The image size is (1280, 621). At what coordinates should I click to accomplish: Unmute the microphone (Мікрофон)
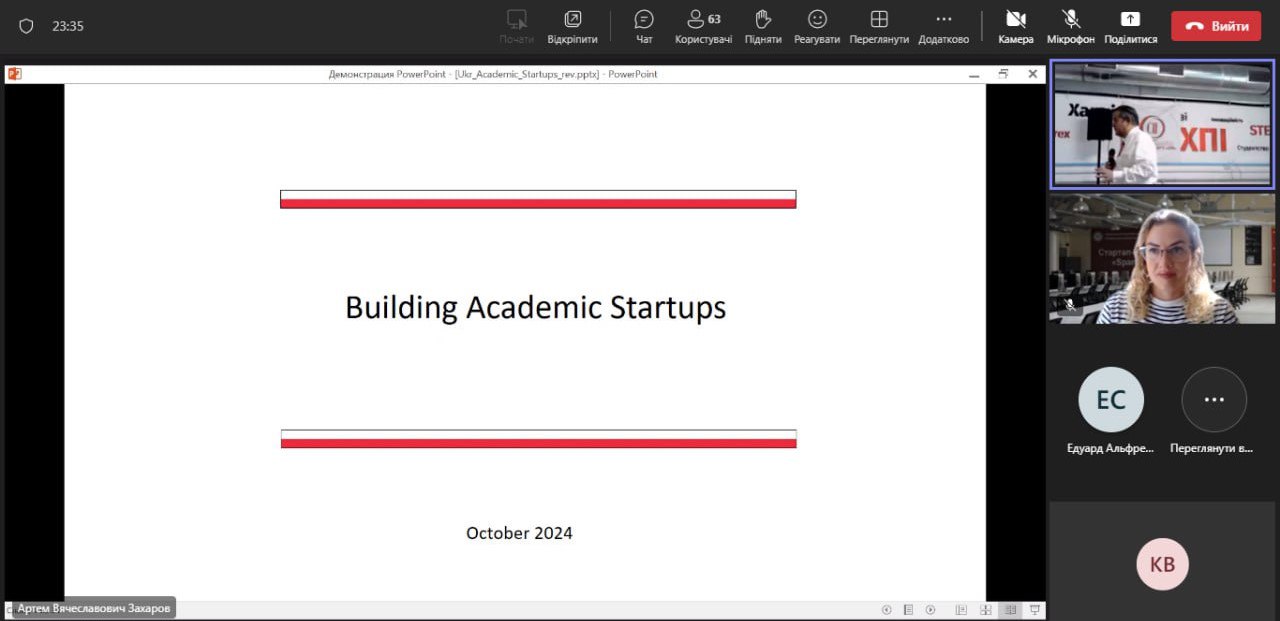point(1071,26)
